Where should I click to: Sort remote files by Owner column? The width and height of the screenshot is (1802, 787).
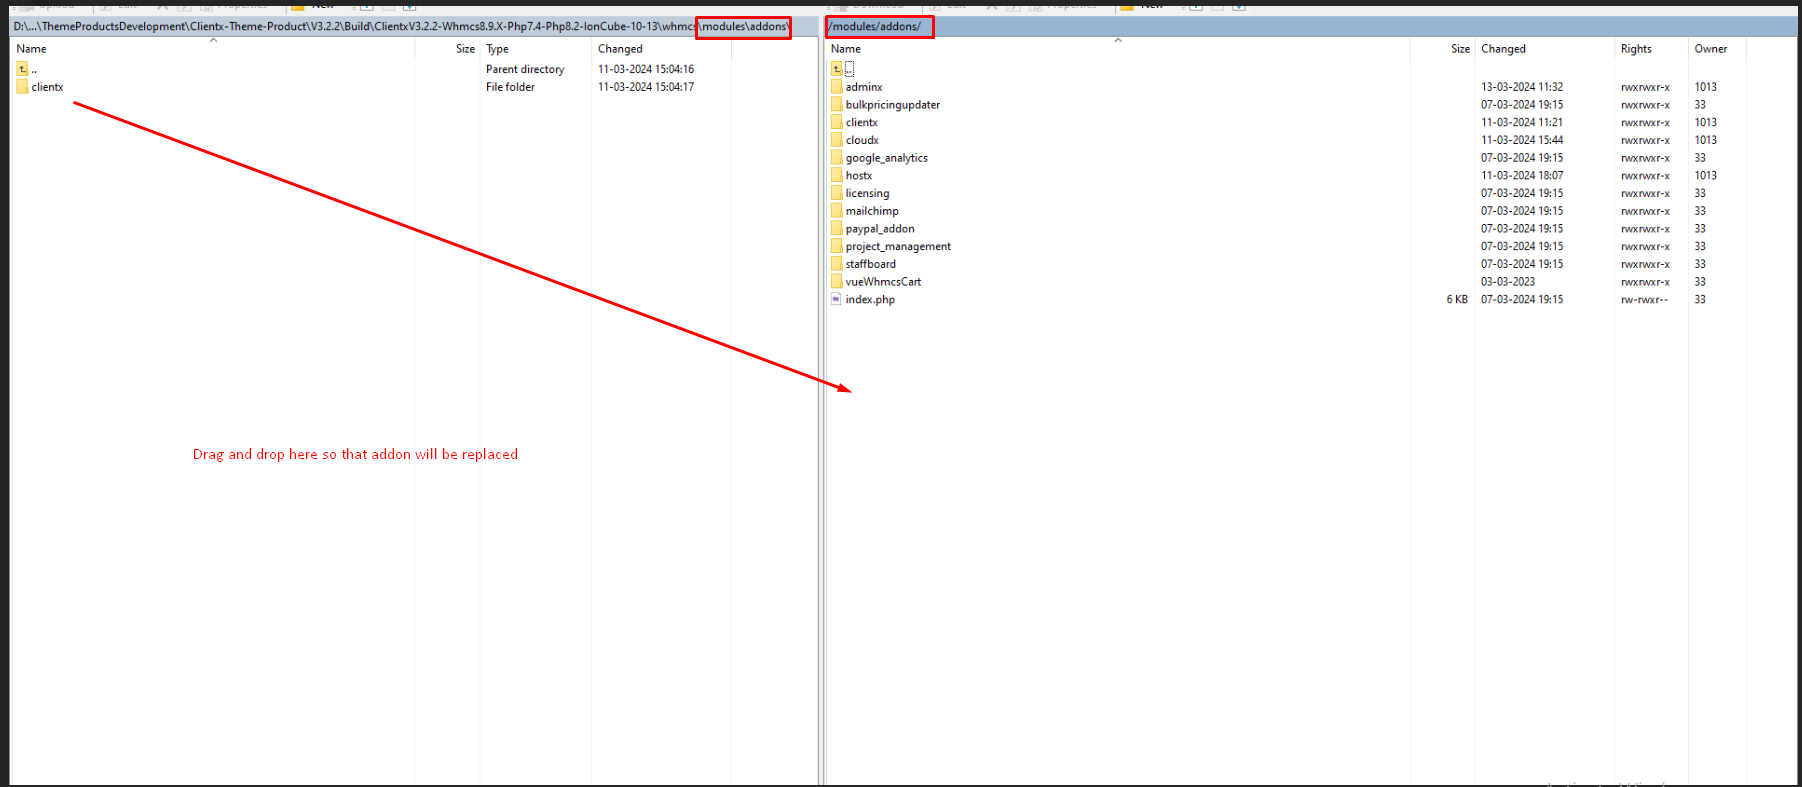tap(1710, 49)
